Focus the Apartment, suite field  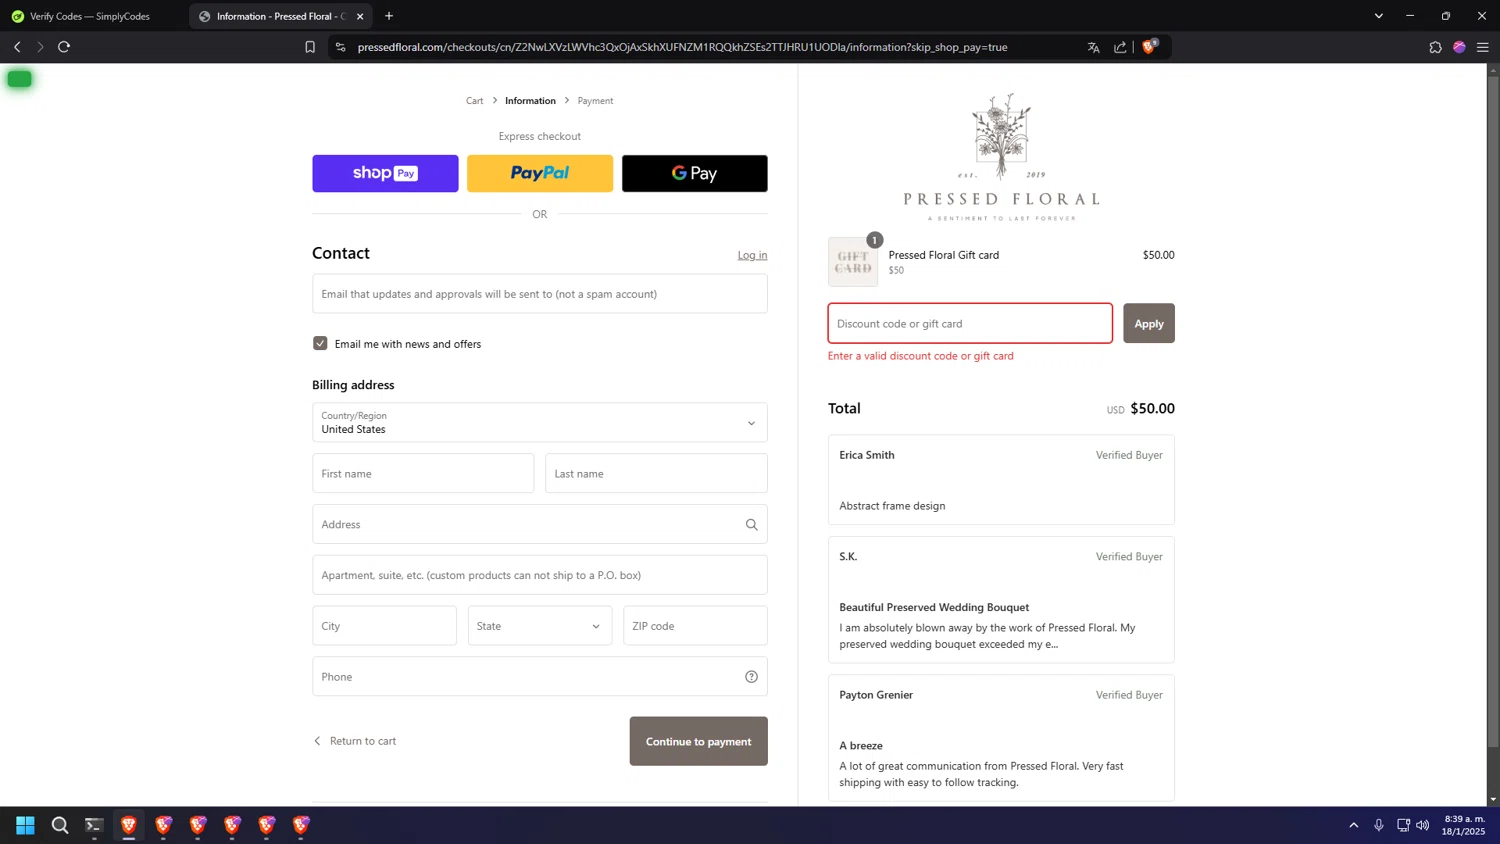tap(540, 575)
